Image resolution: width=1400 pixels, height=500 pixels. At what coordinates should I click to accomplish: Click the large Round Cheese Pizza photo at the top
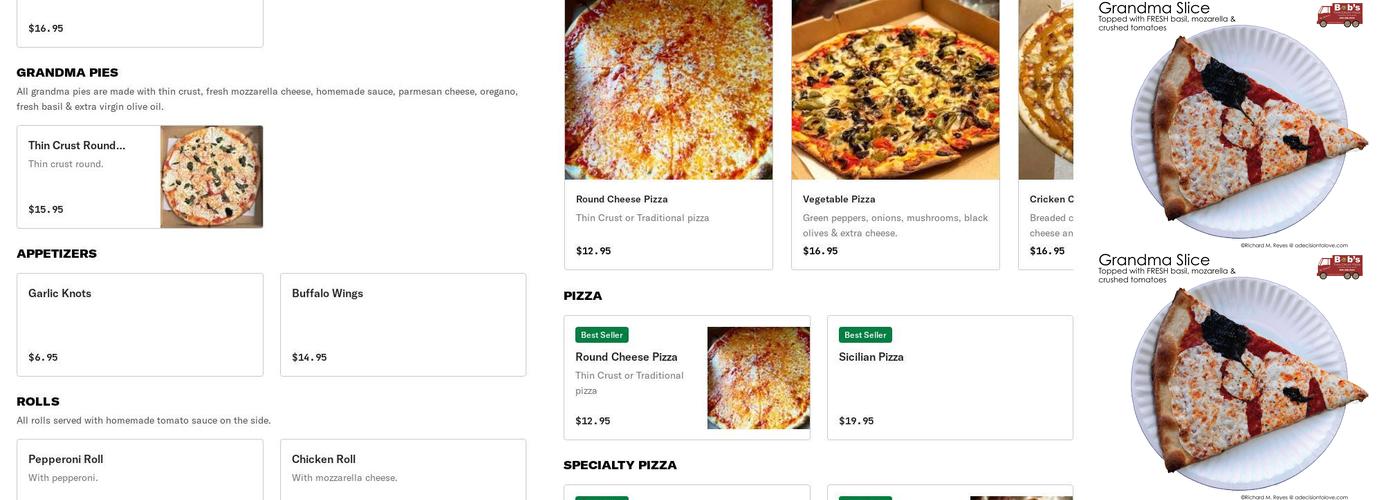tap(668, 90)
